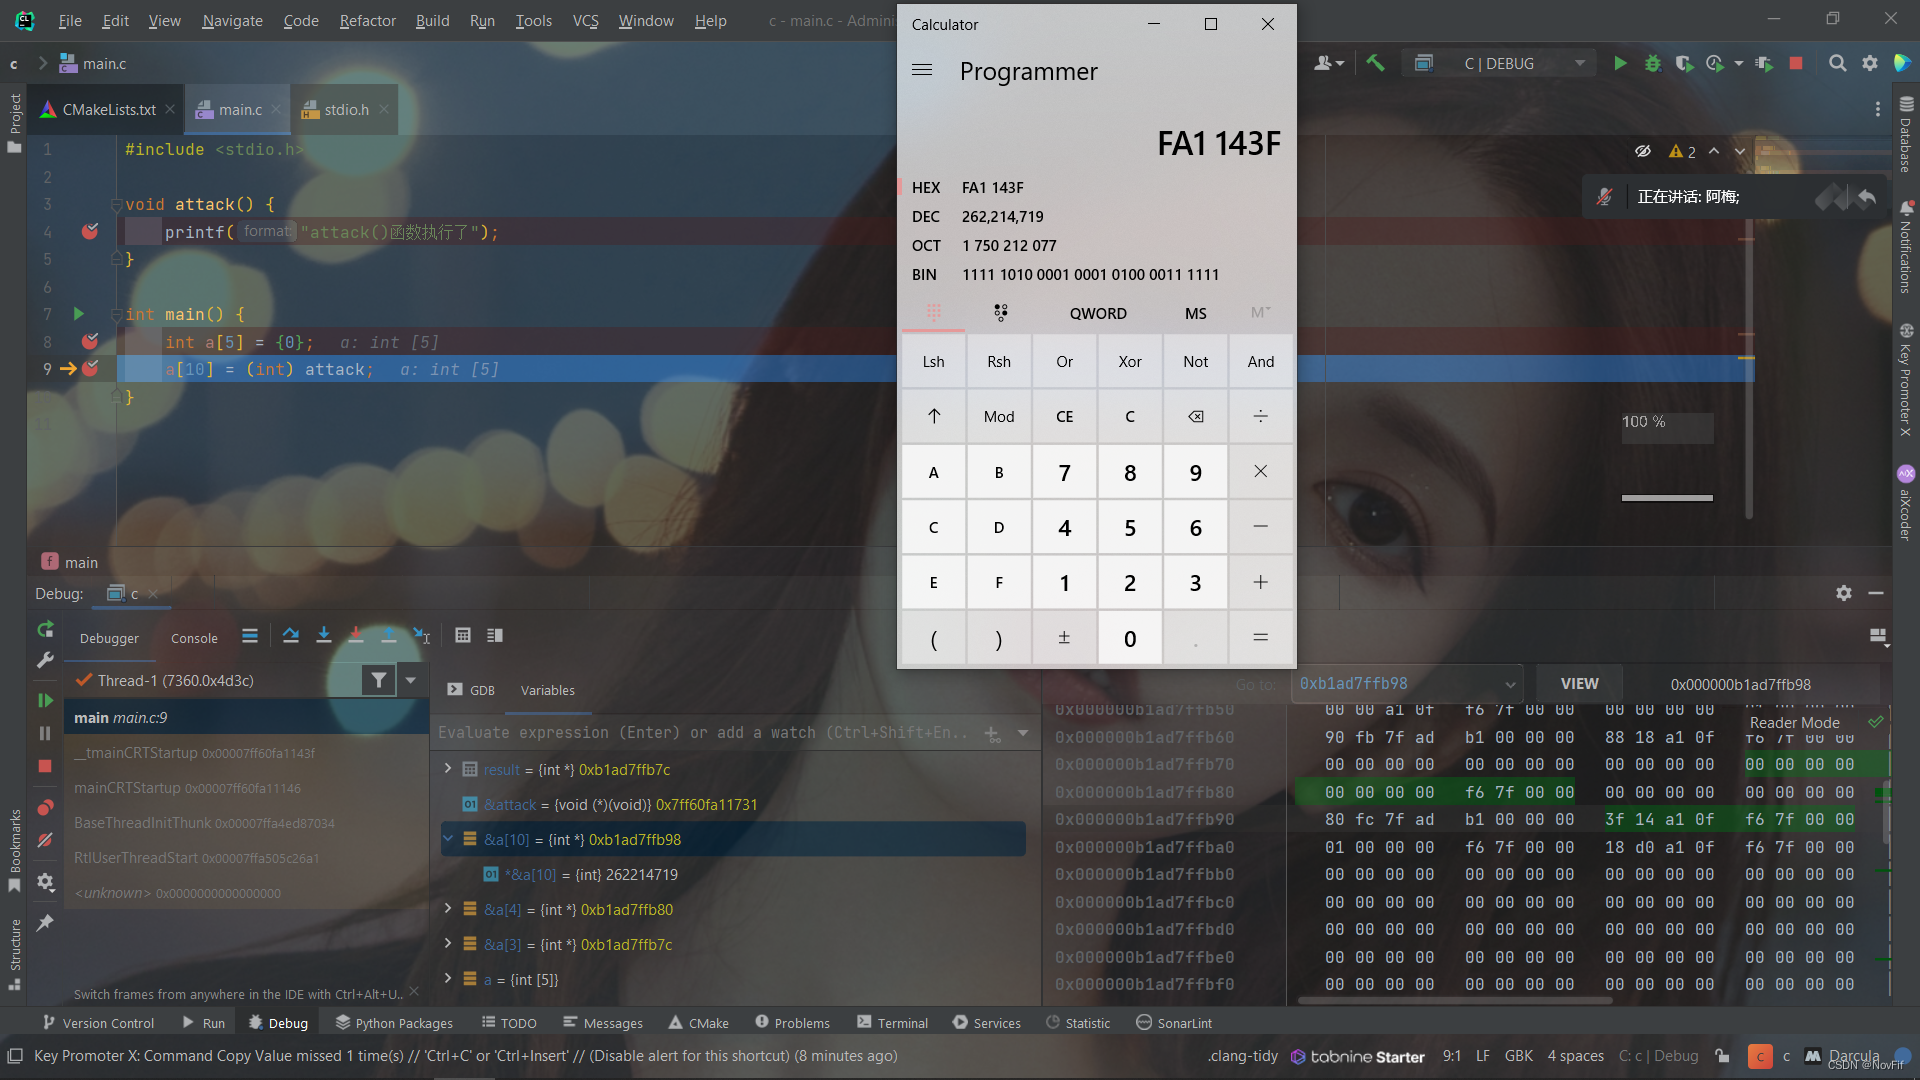Click the memory view horizontal scrollbar

click(x=1455, y=999)
